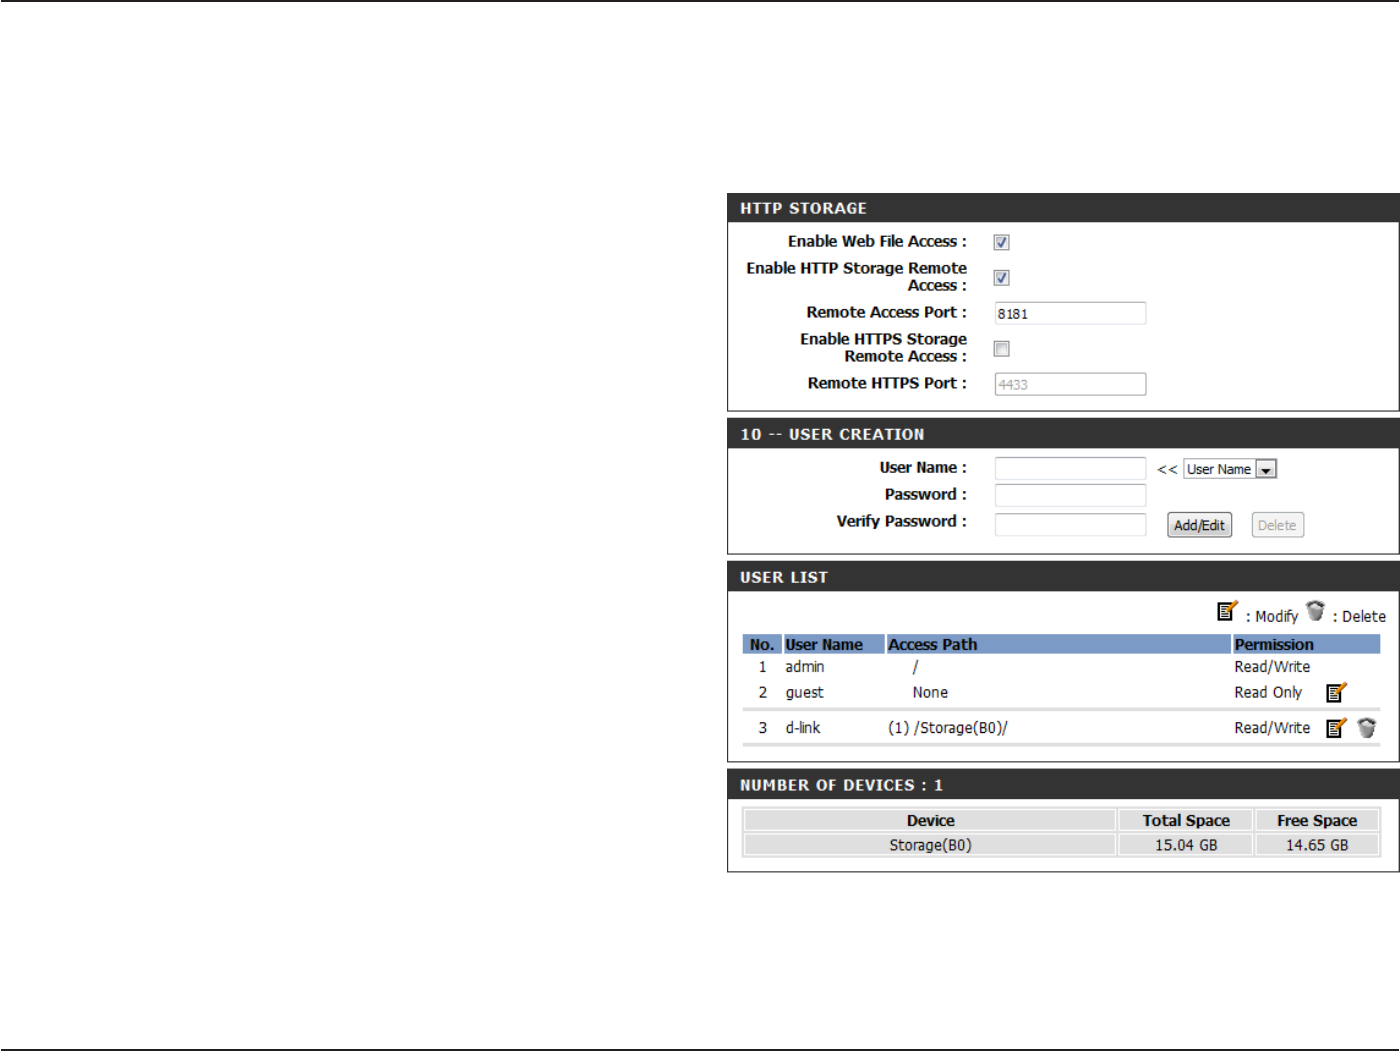This screenshot has height=1051, width=1400.
Task: Click the greyed-out Delete button
Action: pyautogui.click(x=1277, y=525)
